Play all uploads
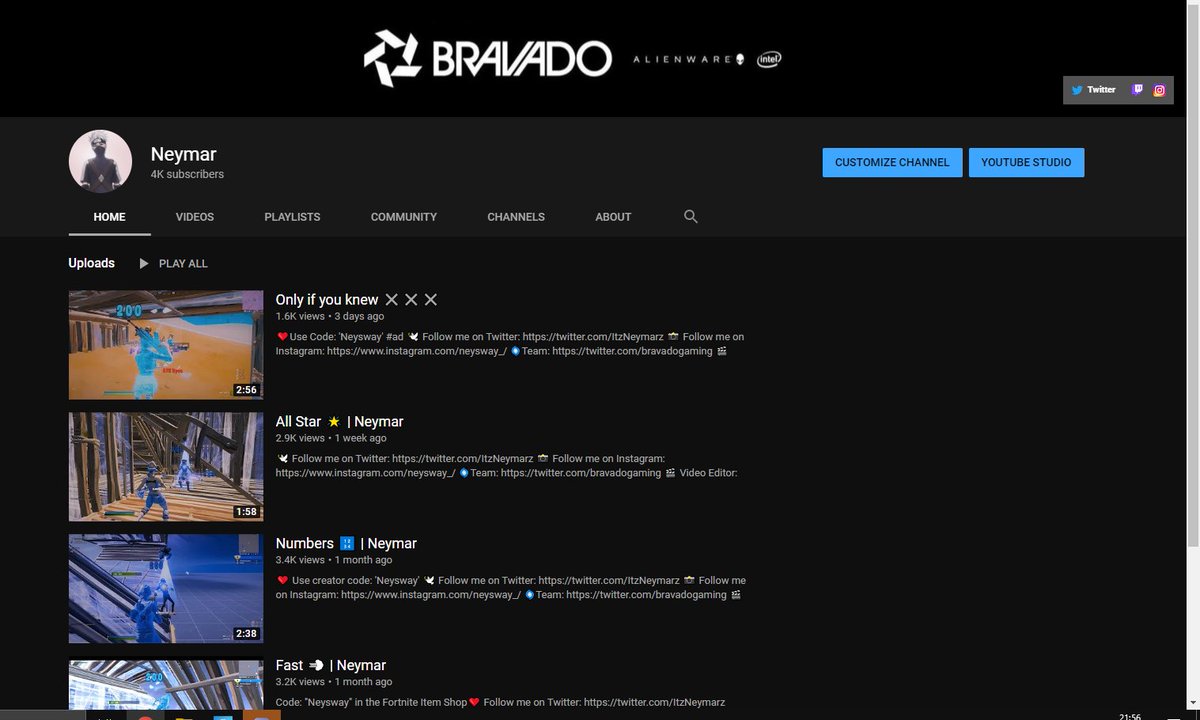 pos(173,264)
